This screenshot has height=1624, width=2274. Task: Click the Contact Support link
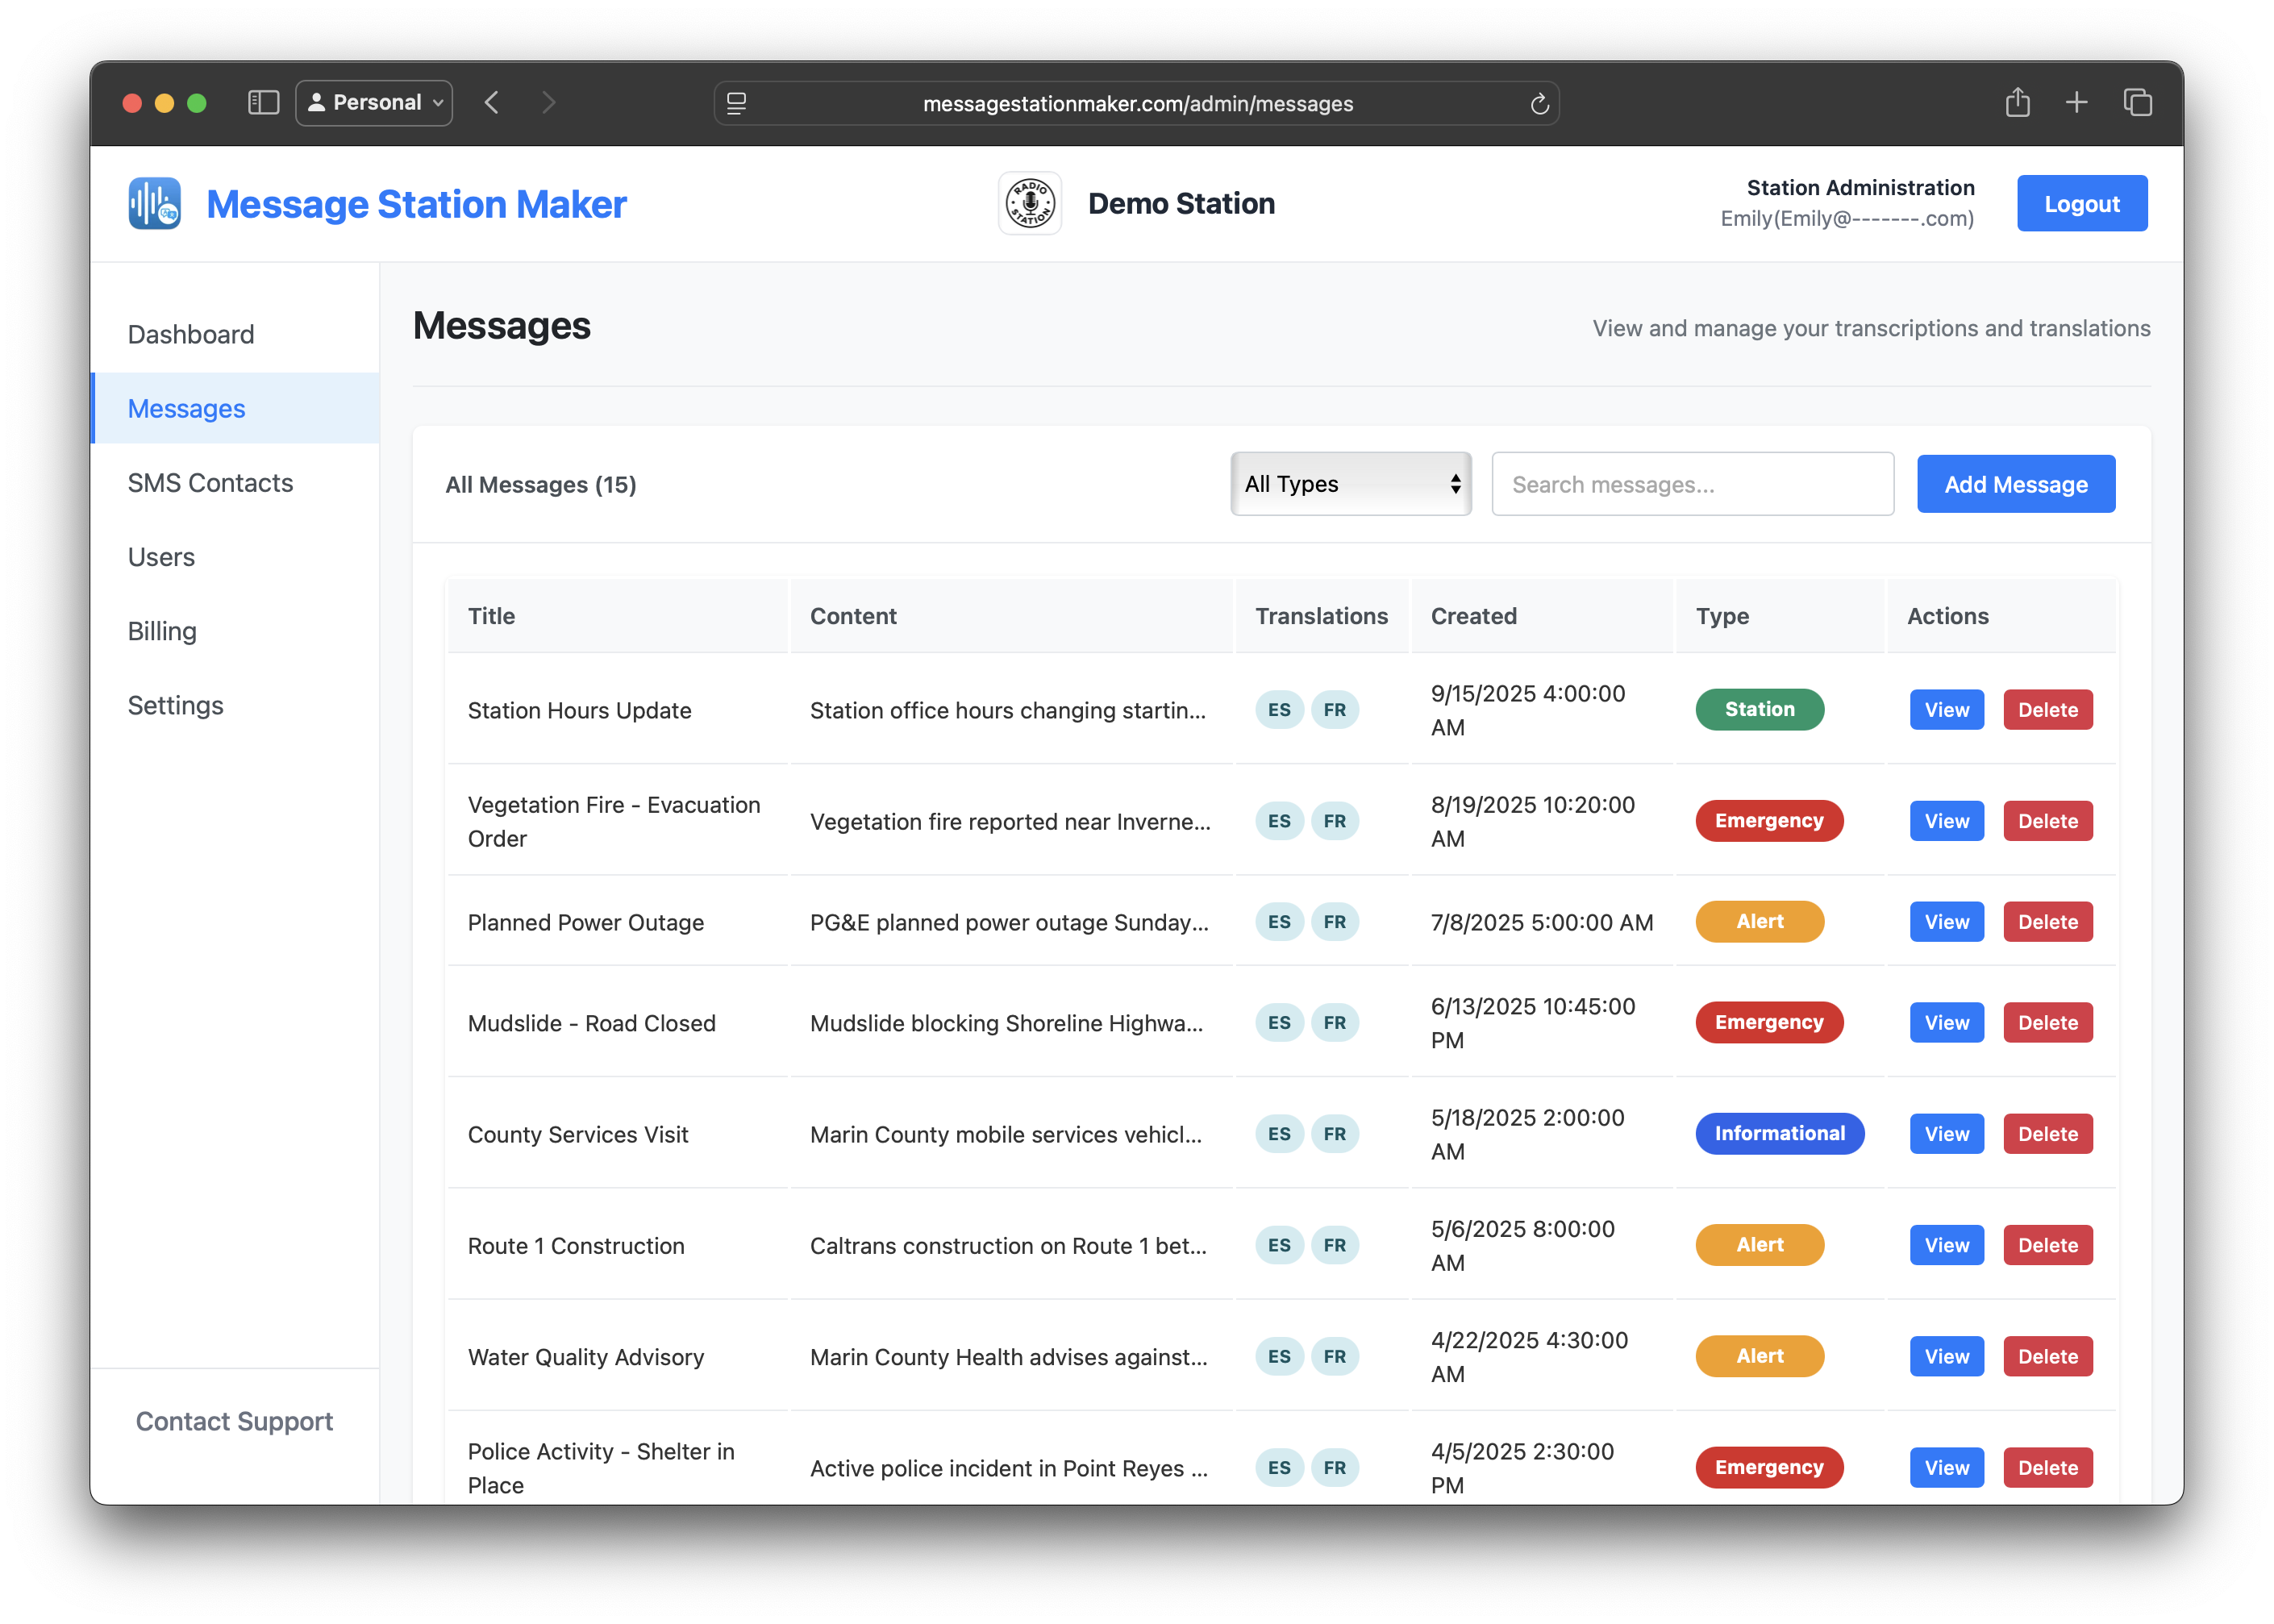pyautogui.click(x=234, y=1421)
